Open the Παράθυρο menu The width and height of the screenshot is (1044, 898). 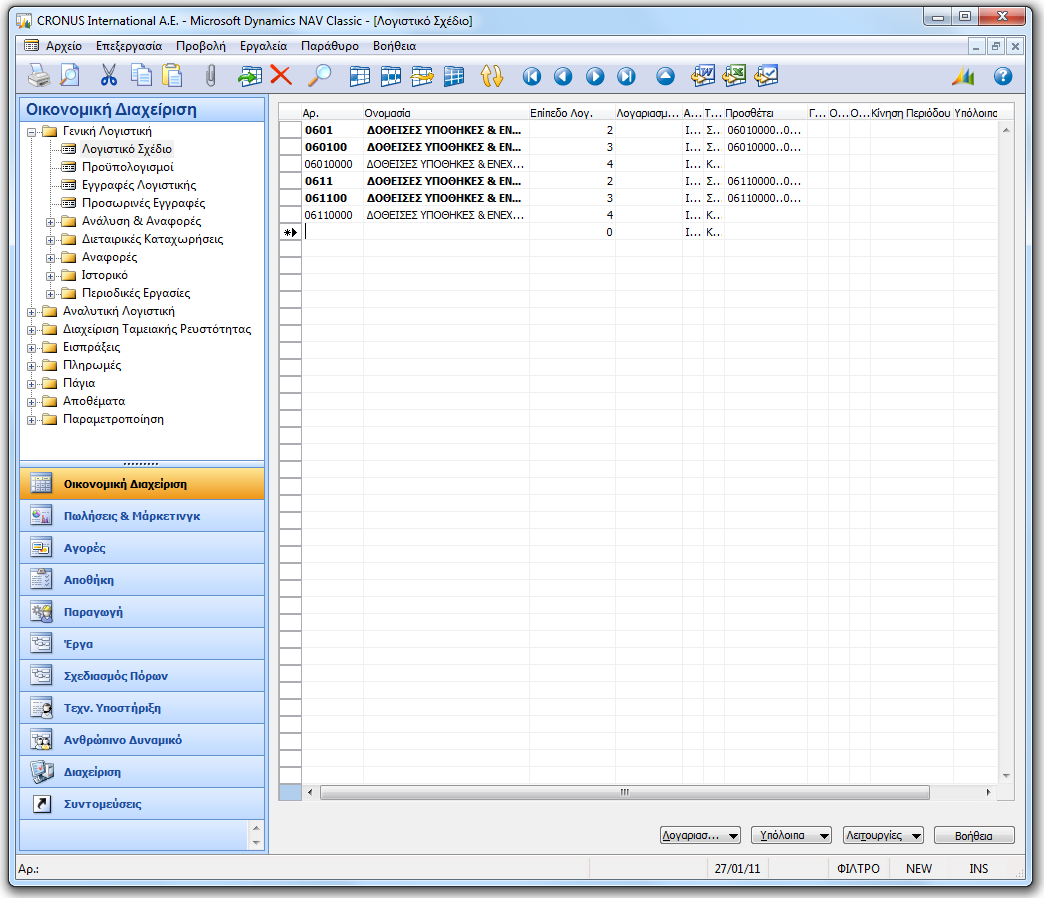[x=330, y=46]
